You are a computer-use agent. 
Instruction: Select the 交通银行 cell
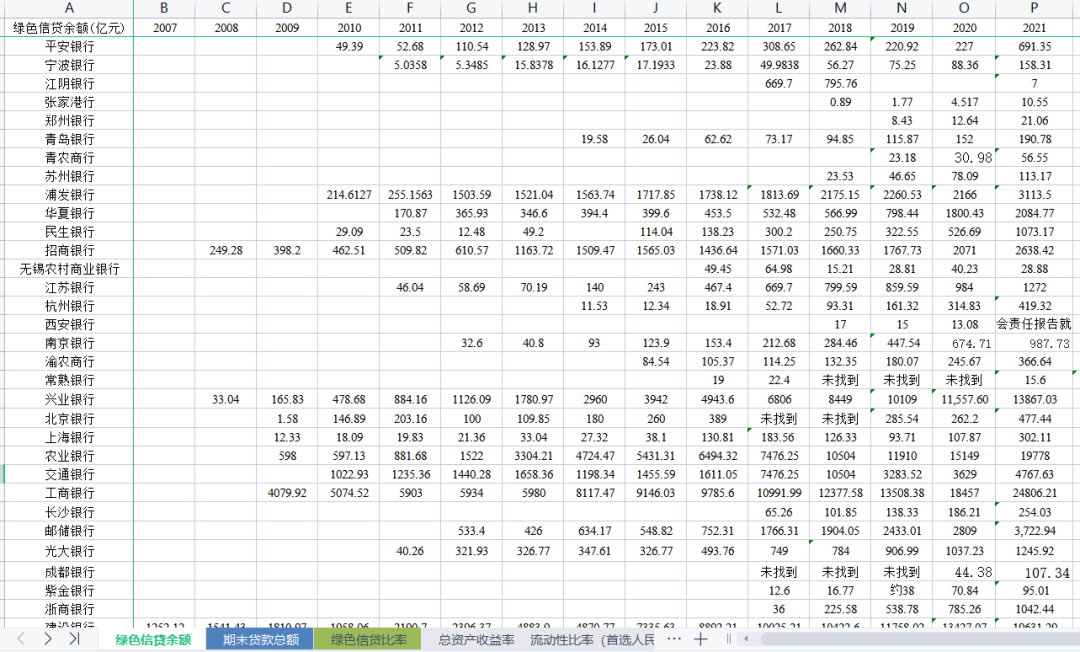(x=69, y=474)
